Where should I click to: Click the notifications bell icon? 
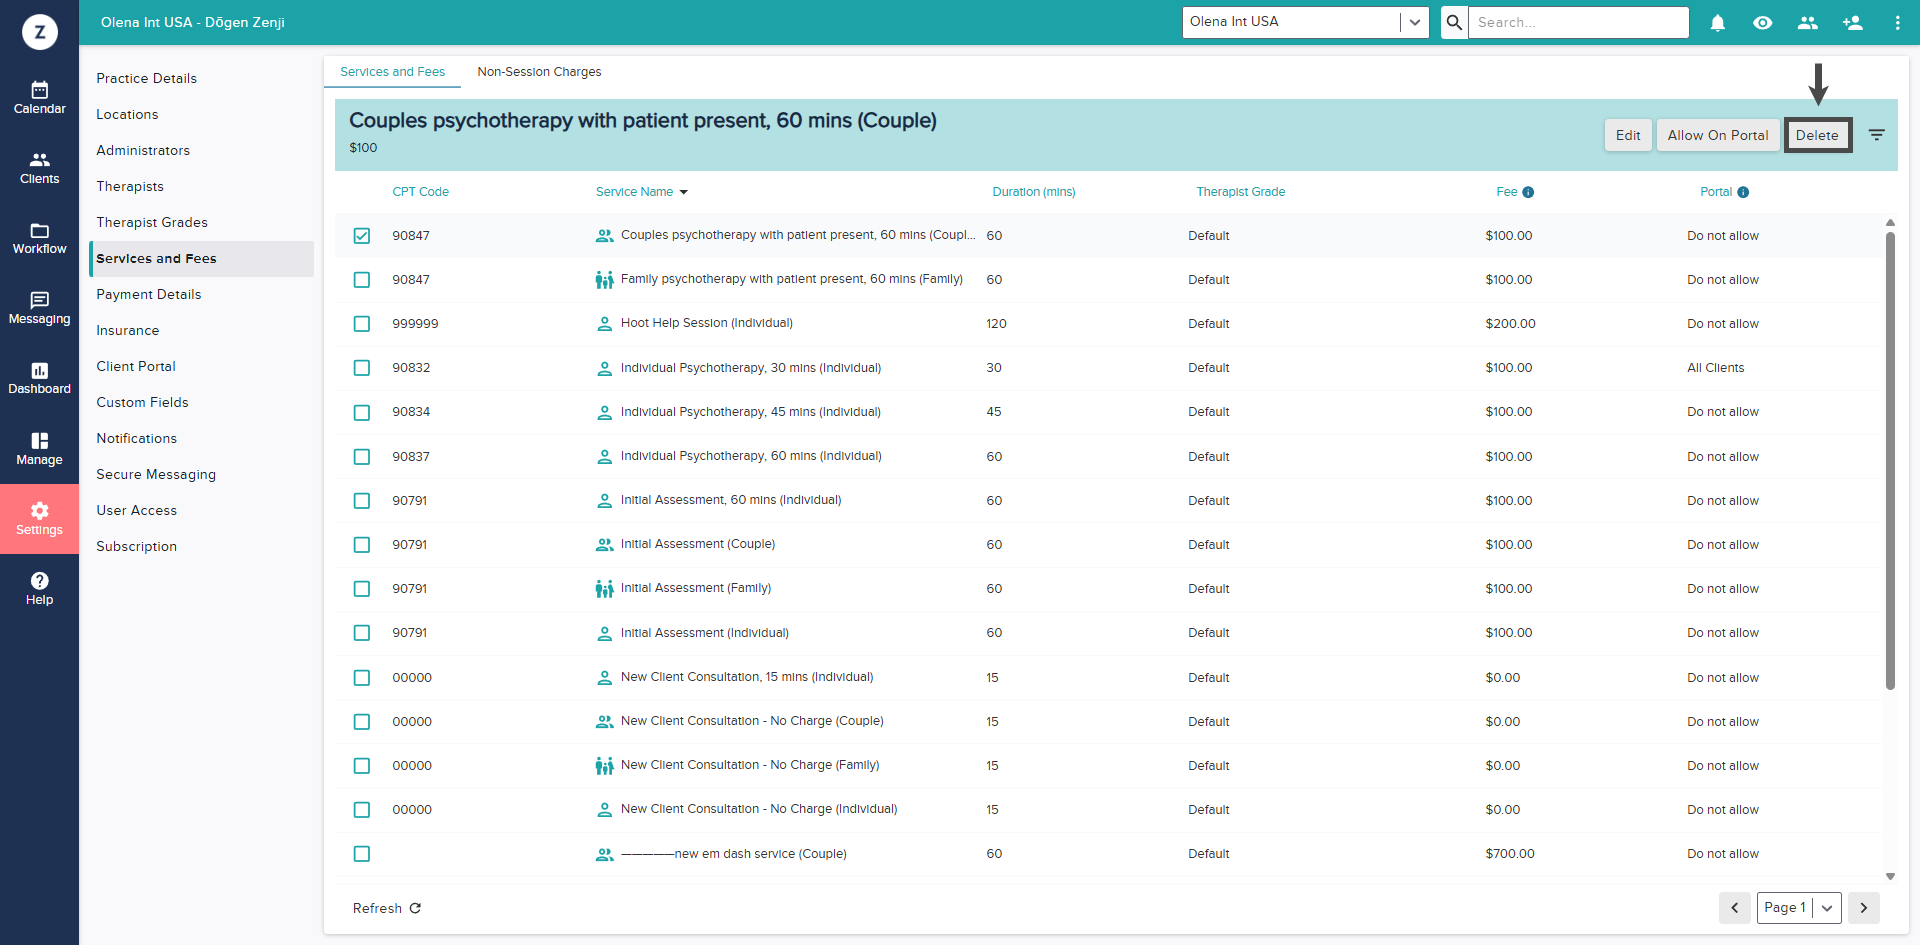click(x=1717, y=23)
